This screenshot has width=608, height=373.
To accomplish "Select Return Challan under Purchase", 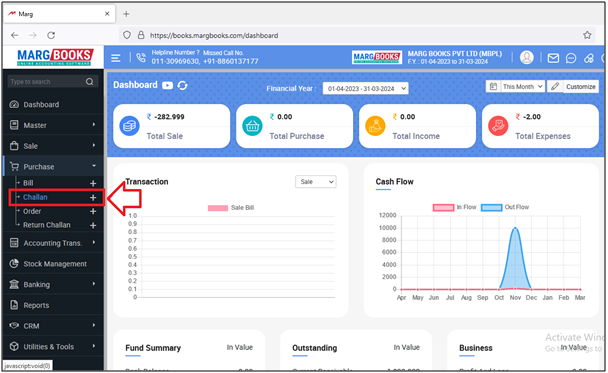I will (x=47, y=225).
